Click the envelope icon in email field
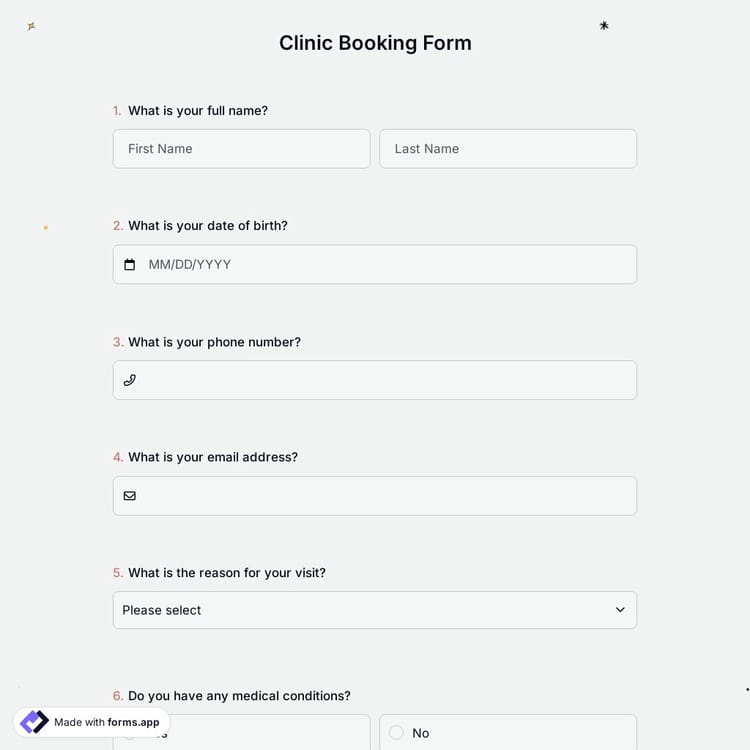750x750 pixels. (x=129, y=496)
